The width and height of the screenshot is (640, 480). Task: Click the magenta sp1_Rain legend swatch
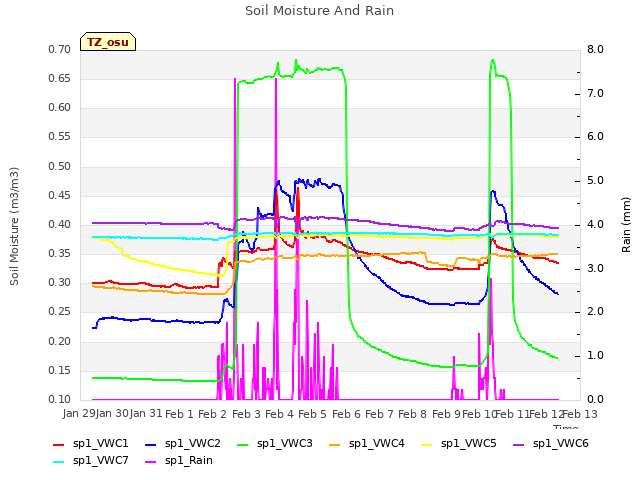click(151, 462)
